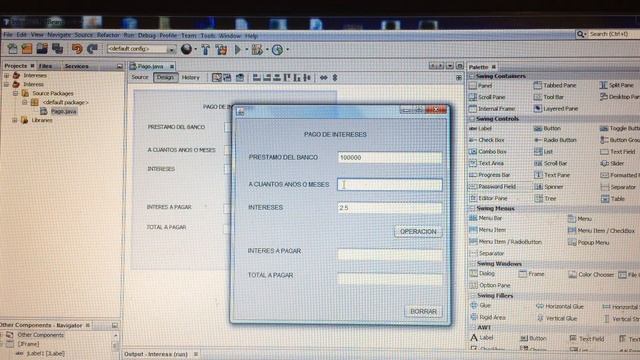This screenshot has width=640, height=360.
Task: Select the Combo Box palette item
Action: click(488, 151)
